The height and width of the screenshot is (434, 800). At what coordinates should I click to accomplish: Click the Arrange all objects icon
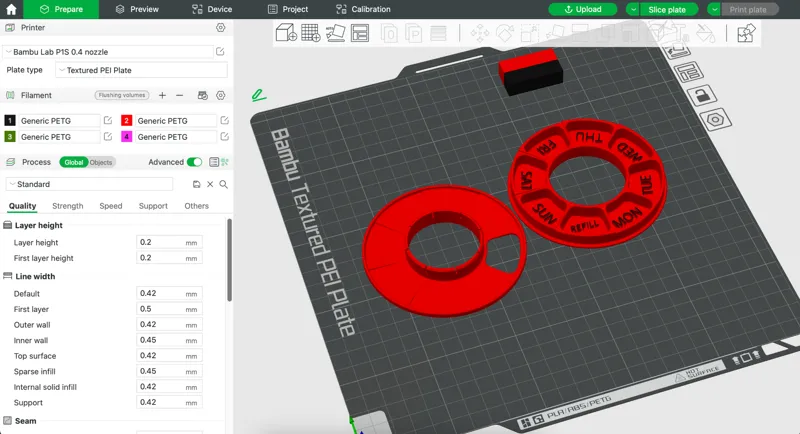pos(360,33)
